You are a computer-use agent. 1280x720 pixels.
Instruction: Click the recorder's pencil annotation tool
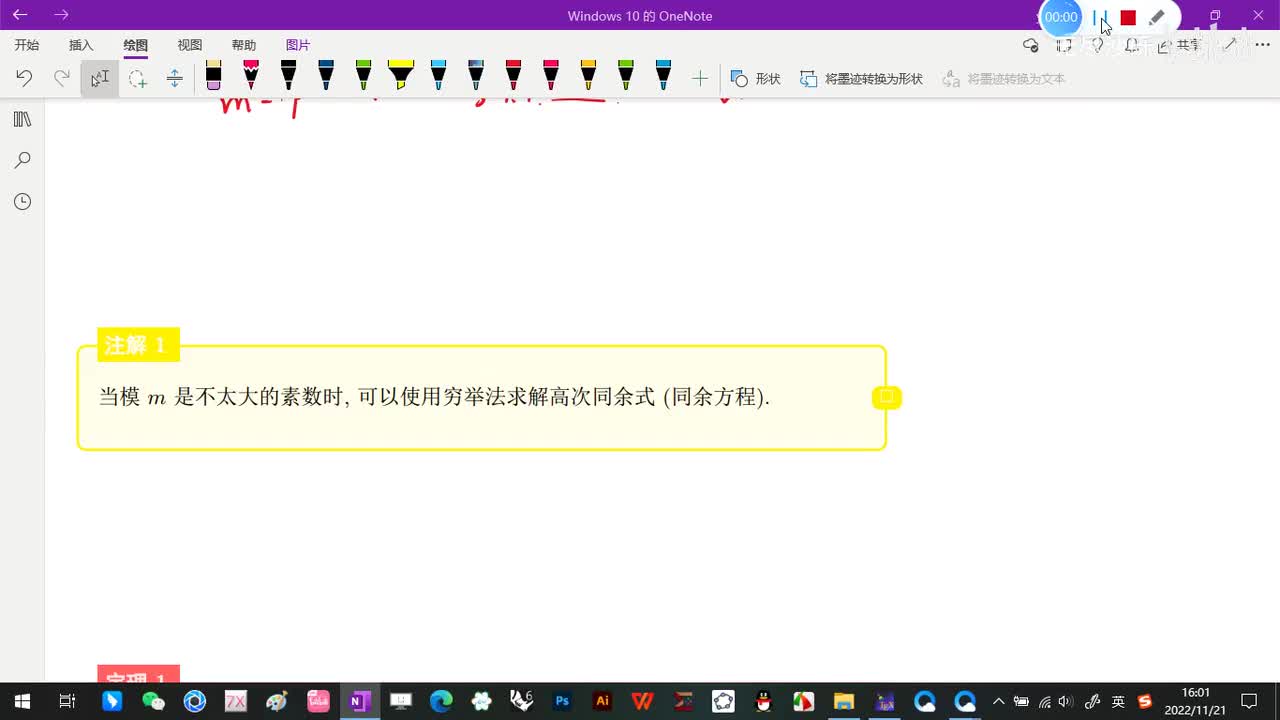point(1157,17)
